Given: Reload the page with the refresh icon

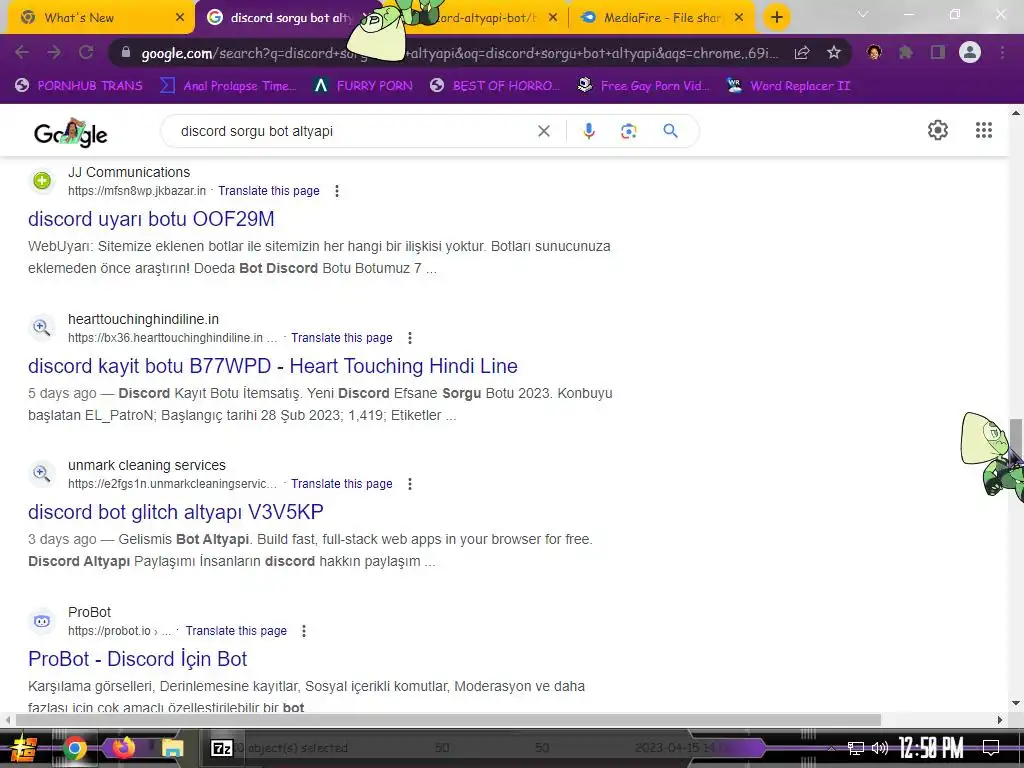Looking at the screenshot, I should [86, 52].
